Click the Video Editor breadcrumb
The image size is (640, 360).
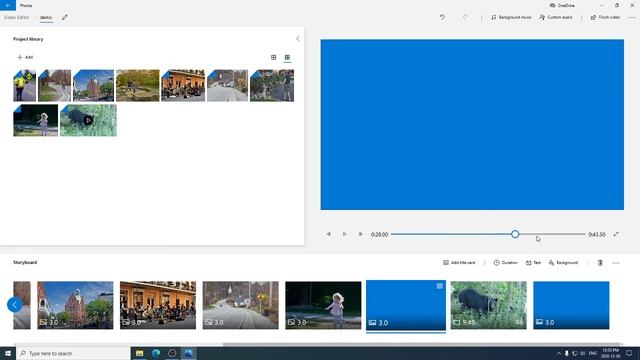[x=16, y=18]
